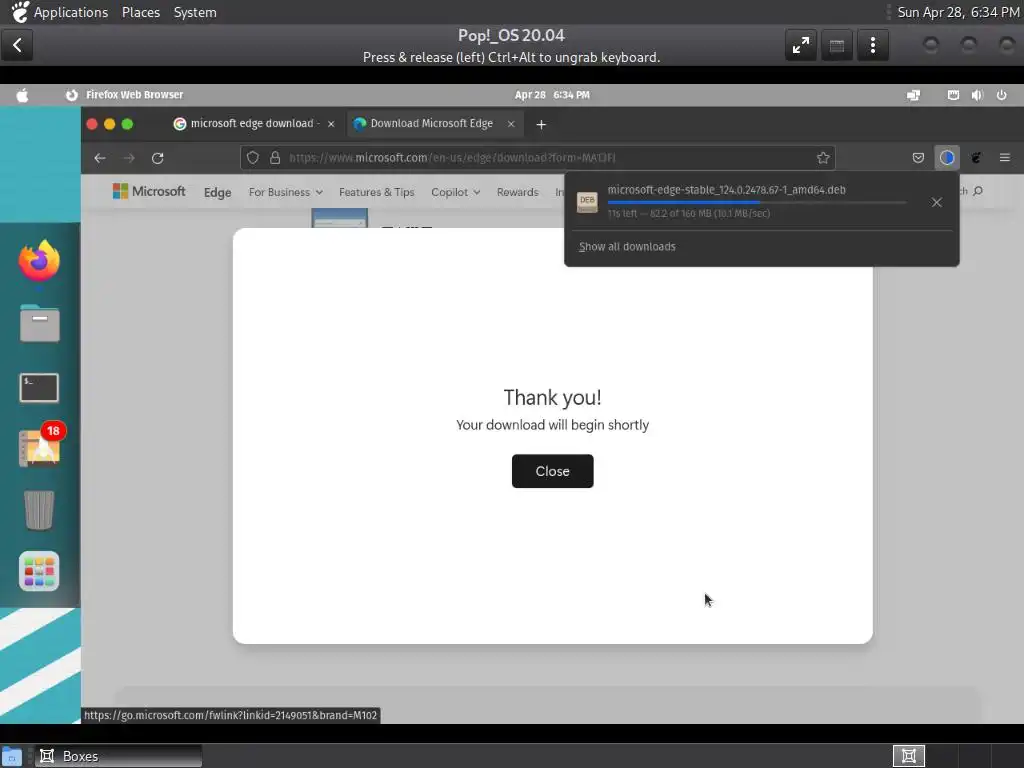
Task: Open Firefox from the guest dock
Action: pyautogui.click(x=39, y=260)
